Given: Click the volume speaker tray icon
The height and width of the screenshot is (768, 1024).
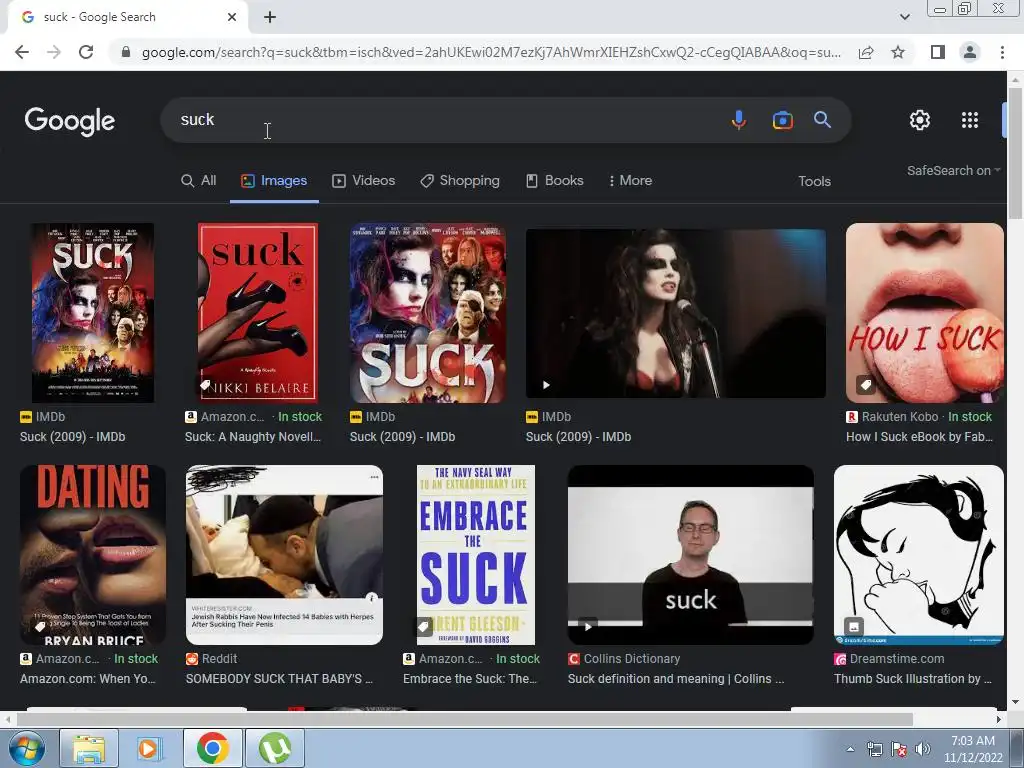Looking at the screenshot, I should click(923, 749).
